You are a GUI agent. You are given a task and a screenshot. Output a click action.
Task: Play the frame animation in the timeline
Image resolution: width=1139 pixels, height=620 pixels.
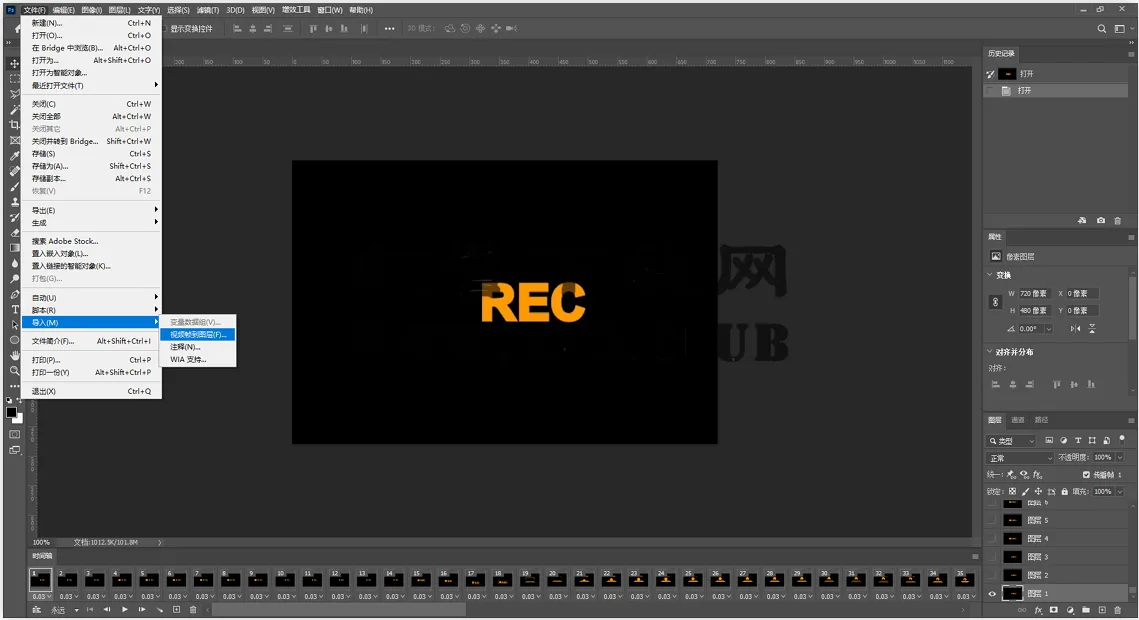pos(125,610)
